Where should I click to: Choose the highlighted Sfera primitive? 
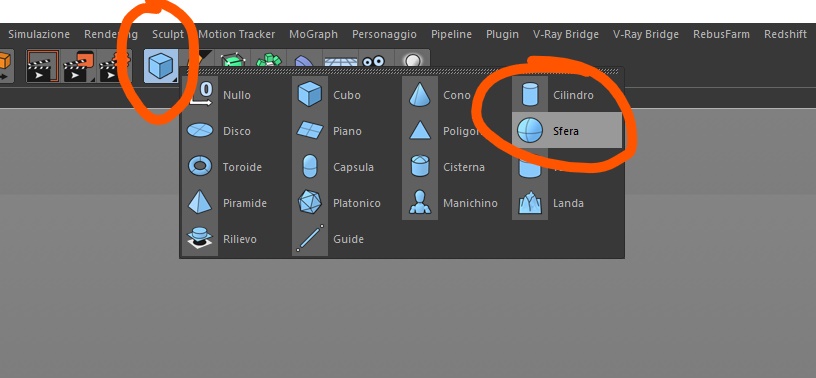tap(567, 131)
